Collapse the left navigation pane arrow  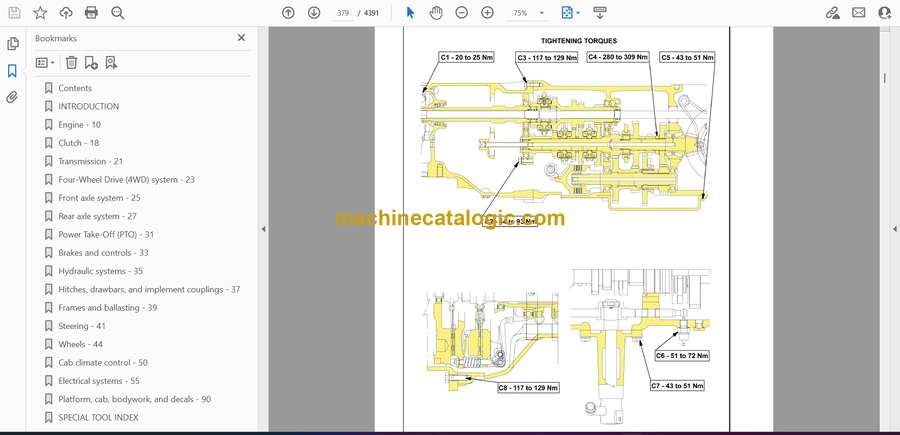coord(263,229)
